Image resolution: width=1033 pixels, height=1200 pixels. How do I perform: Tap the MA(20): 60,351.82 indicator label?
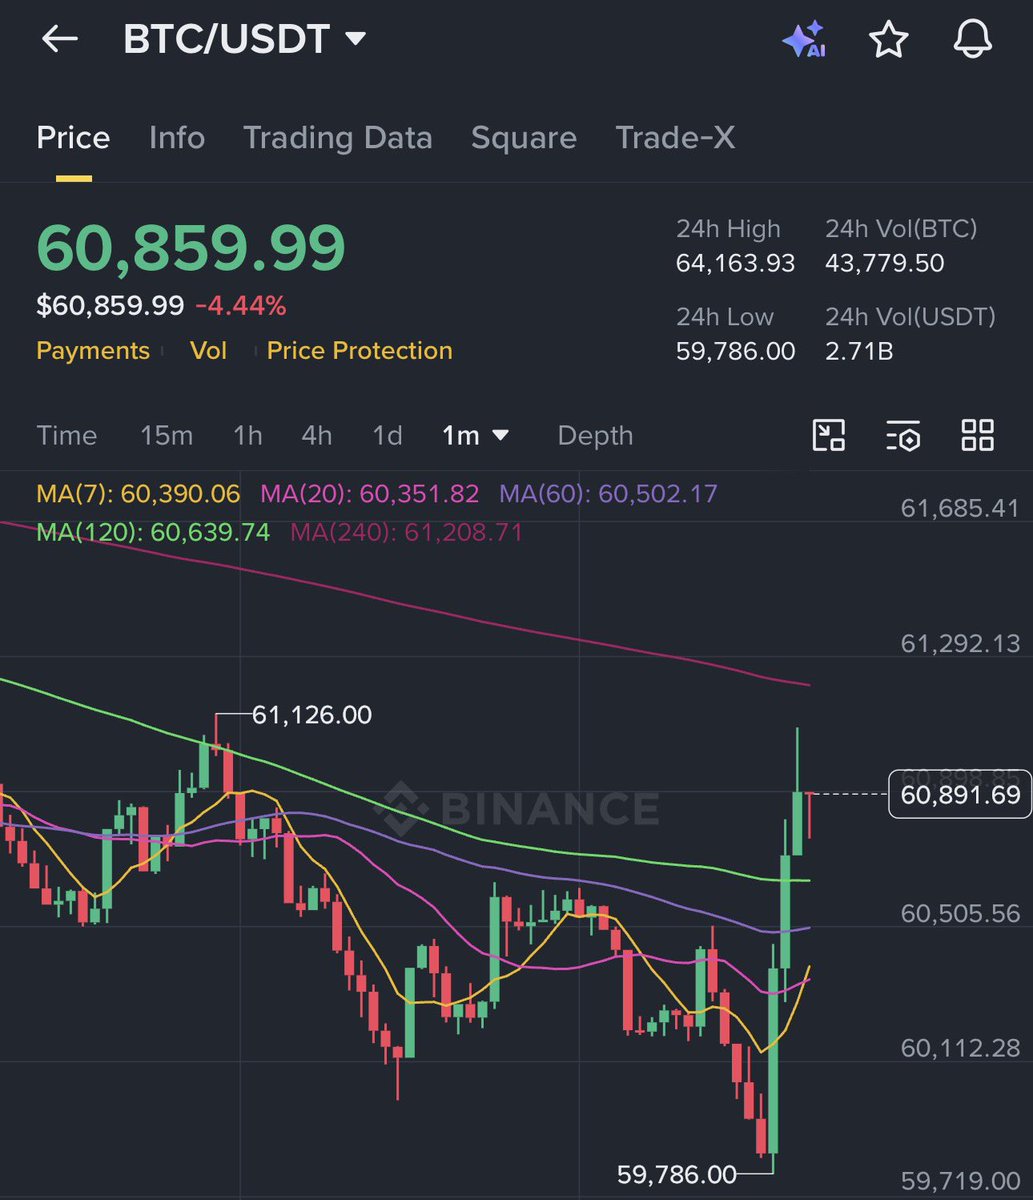(370, 494)
